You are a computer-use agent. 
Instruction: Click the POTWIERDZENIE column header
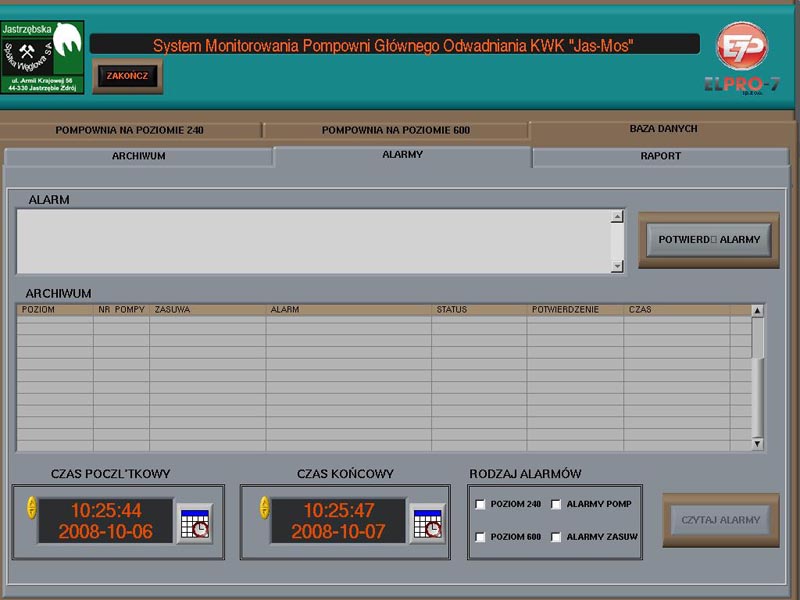click(575, 310)
